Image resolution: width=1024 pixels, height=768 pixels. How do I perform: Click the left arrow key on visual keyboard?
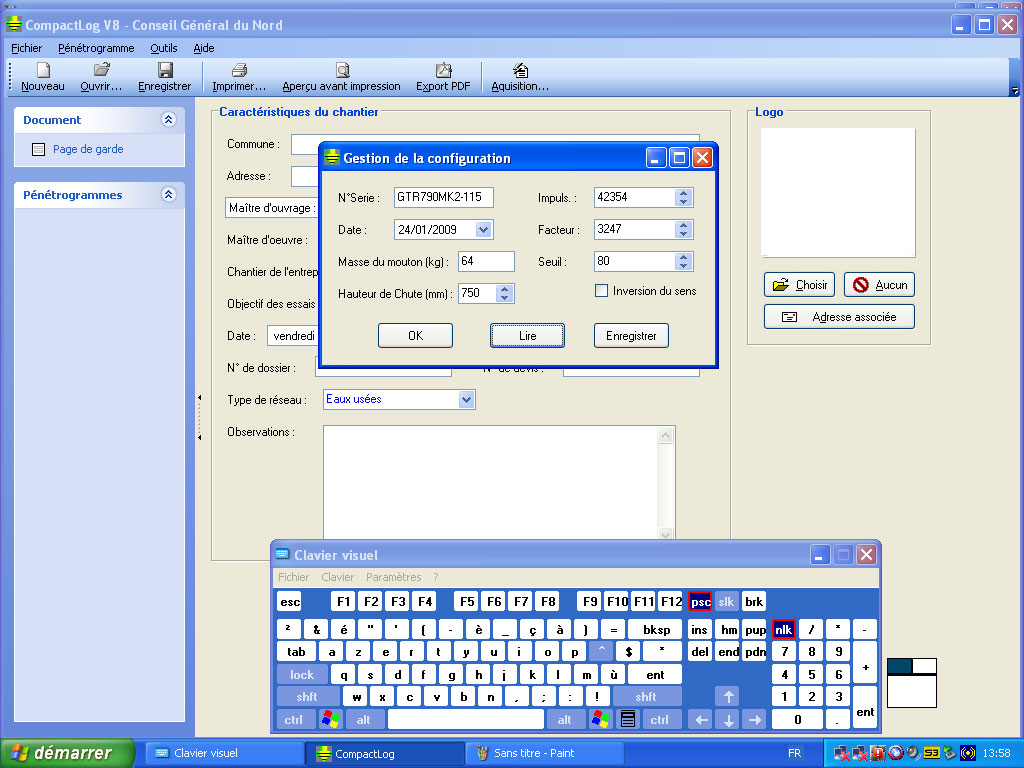tap(701, 720)
